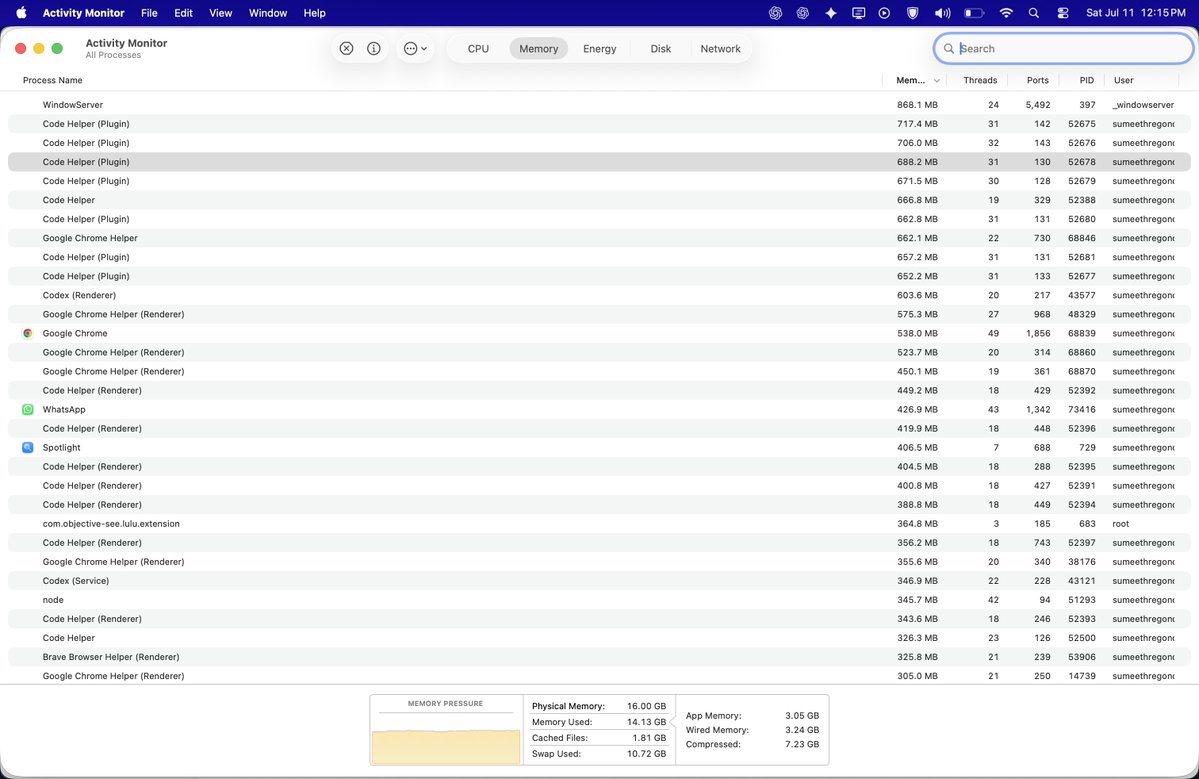Open the Energy tab
The image size is (1199, 779).
coord(600,48)
